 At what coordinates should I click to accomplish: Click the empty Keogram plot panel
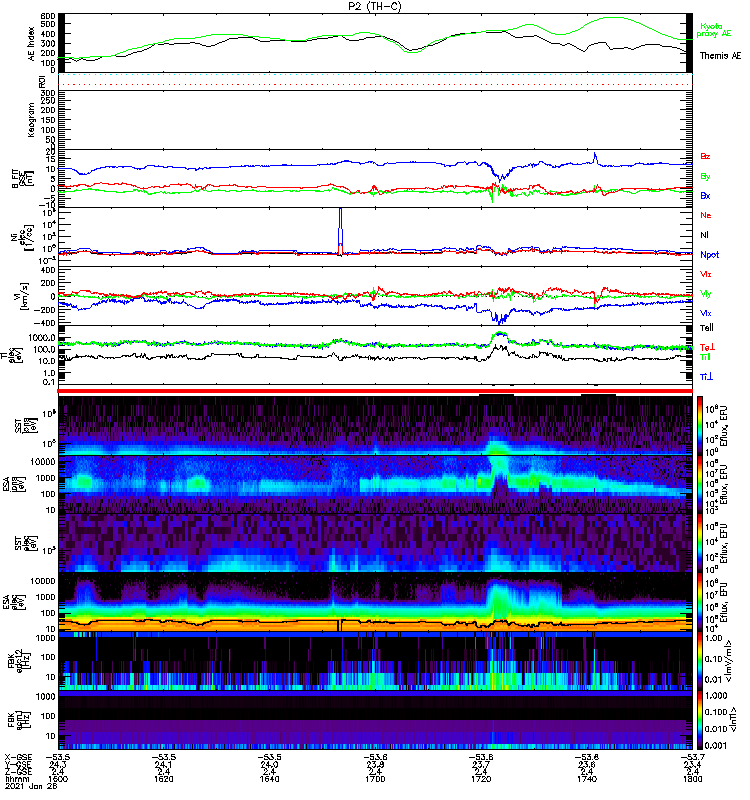[x=375, y=120]
